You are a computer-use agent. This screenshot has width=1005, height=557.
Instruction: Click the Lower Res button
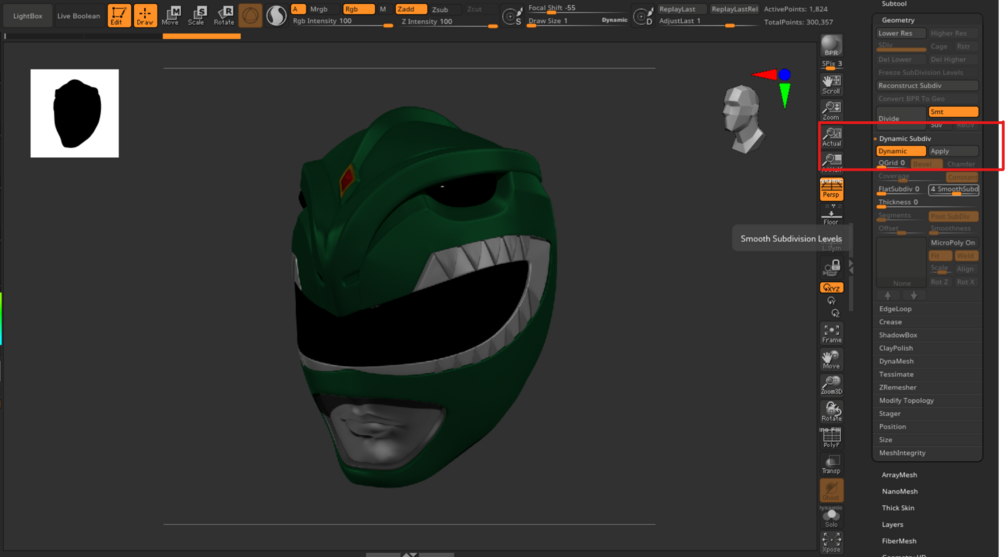901,33
